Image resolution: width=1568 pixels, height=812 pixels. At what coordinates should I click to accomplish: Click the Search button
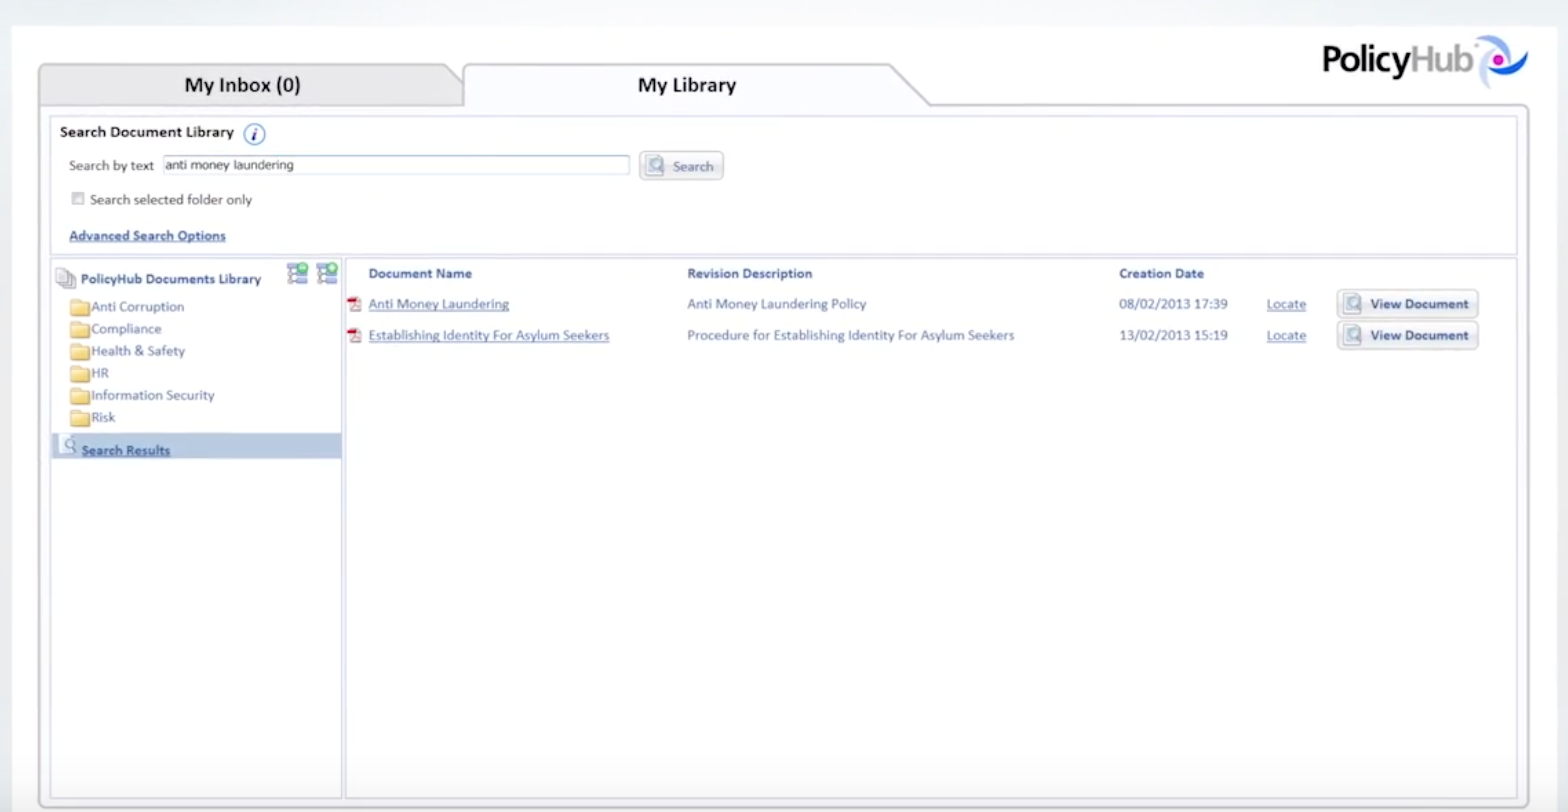(681, 166)
